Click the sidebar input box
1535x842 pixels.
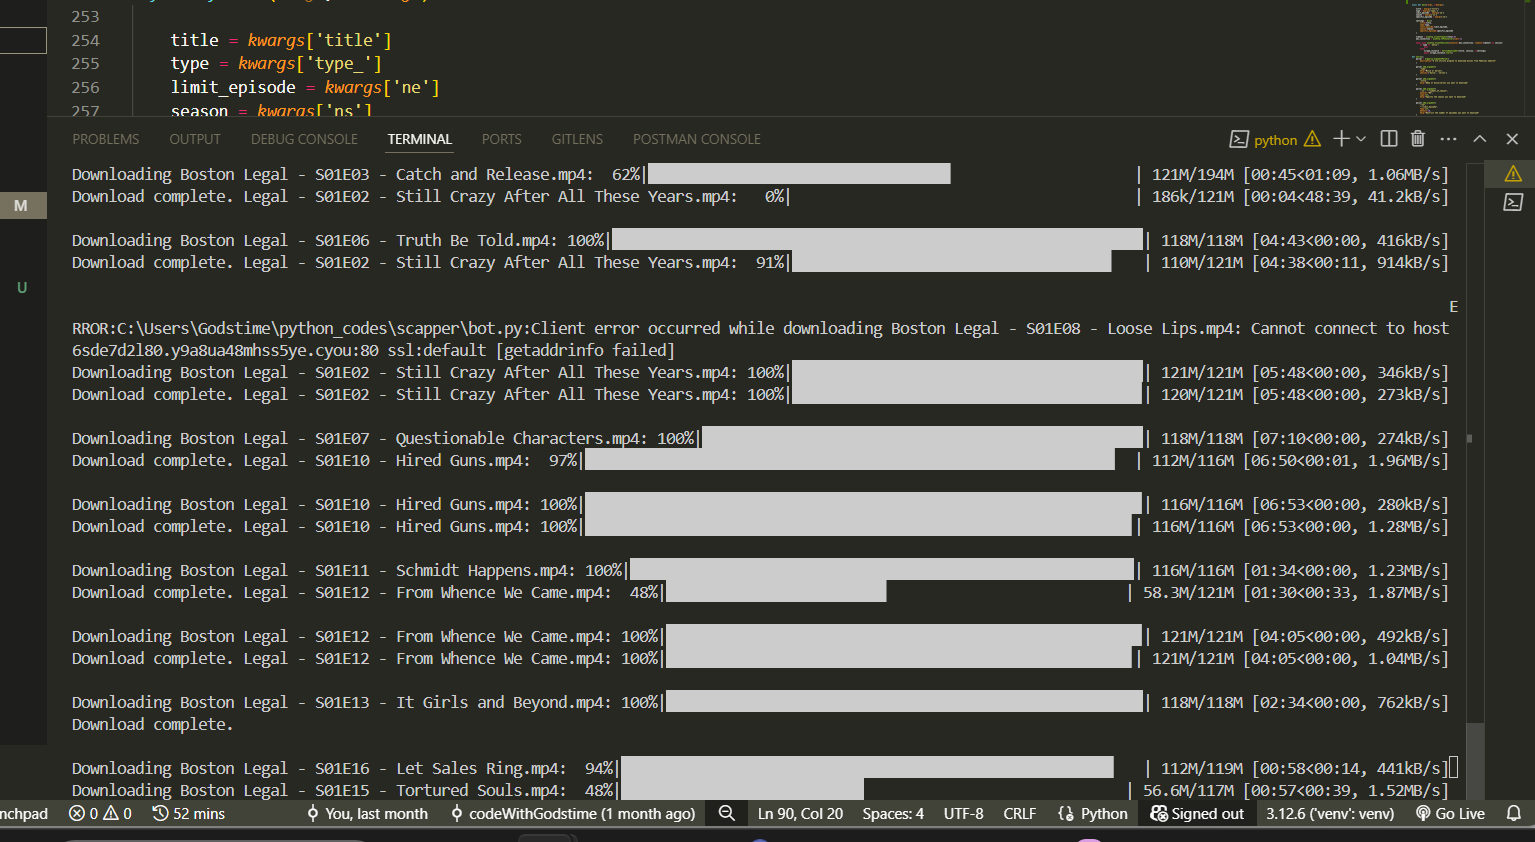[x=23, y=40]
